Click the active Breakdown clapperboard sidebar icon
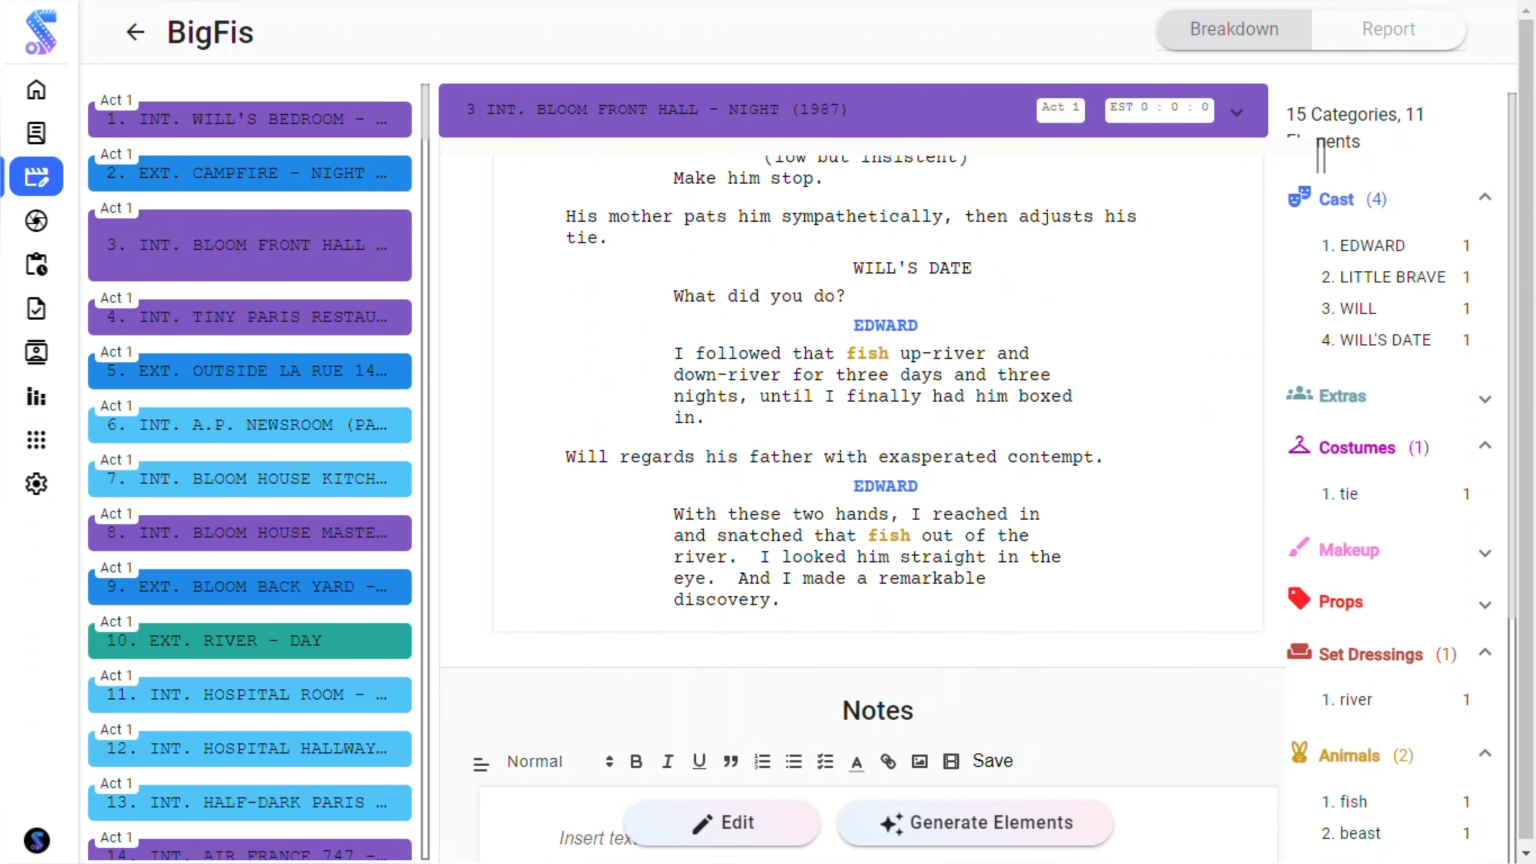The width and height of the screenshot is (1536, 864). coord(36,177)
